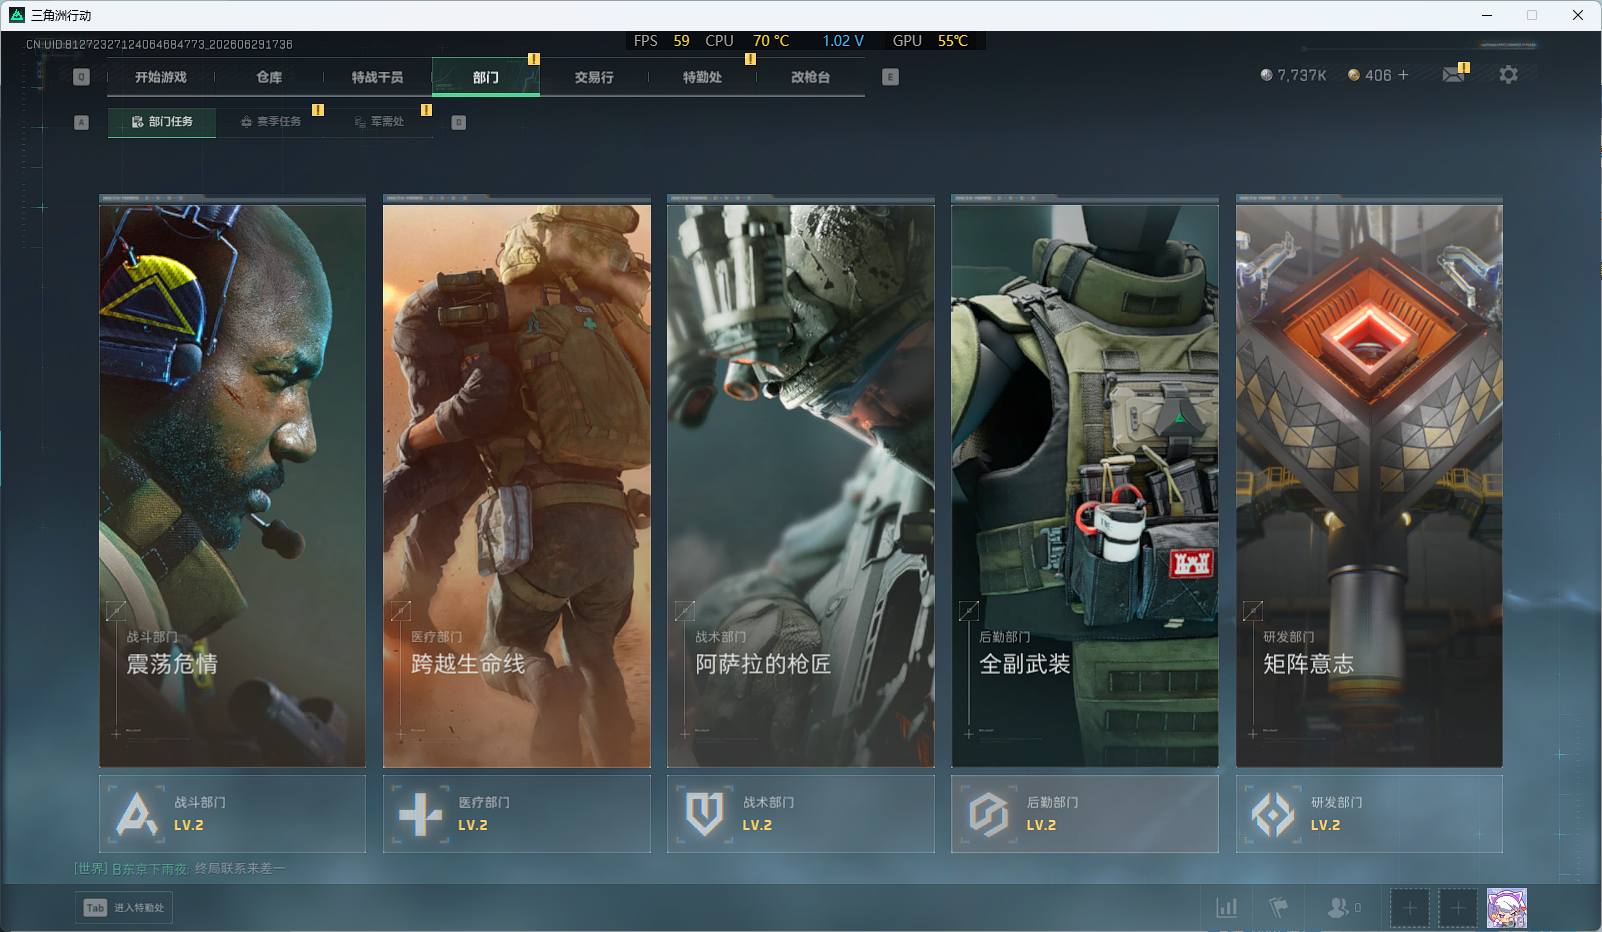Select the 部门任务 sub-tab
The image size is (1602, 932).
(x=162, y=122)
